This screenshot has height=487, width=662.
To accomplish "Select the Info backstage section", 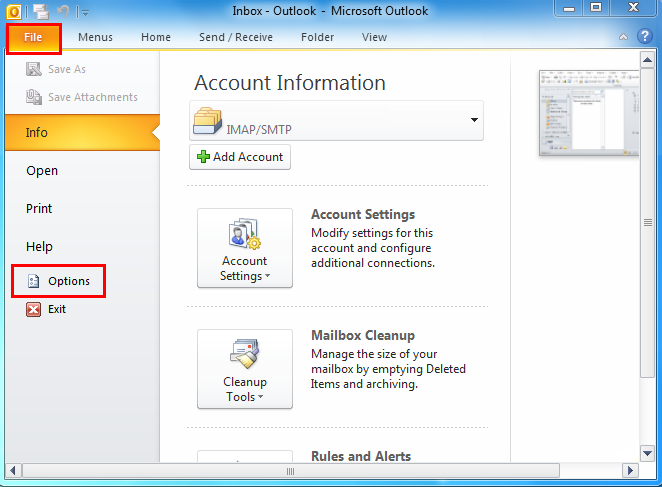I will [82, 132].
